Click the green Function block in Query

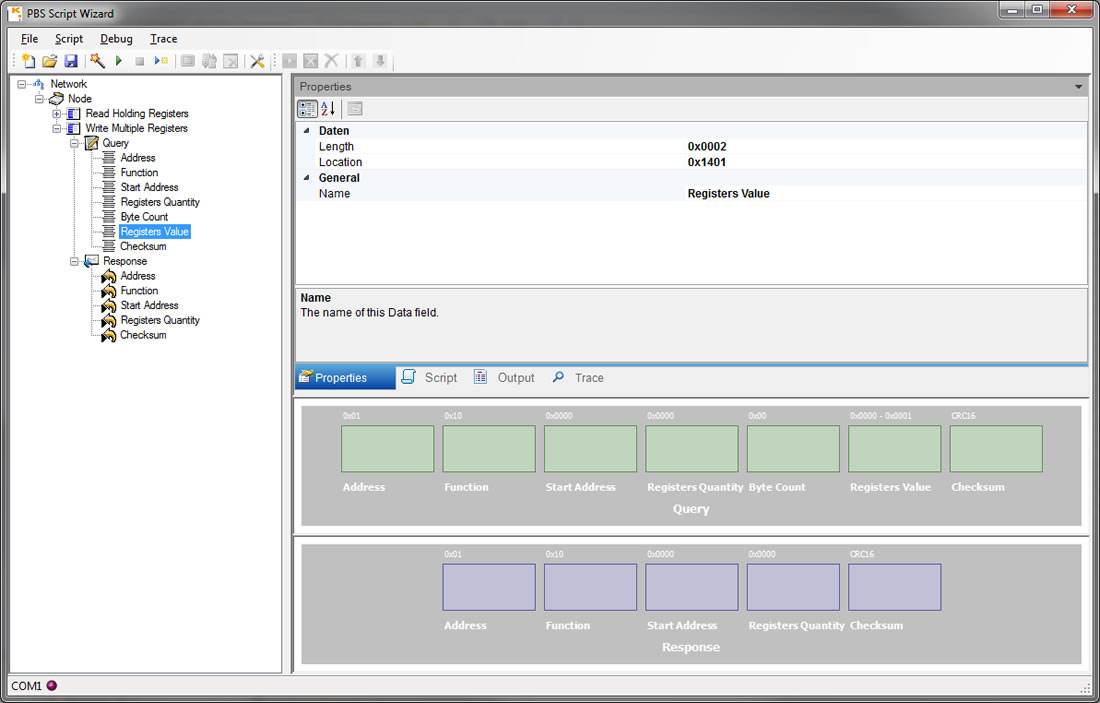(x=489, y=449)
